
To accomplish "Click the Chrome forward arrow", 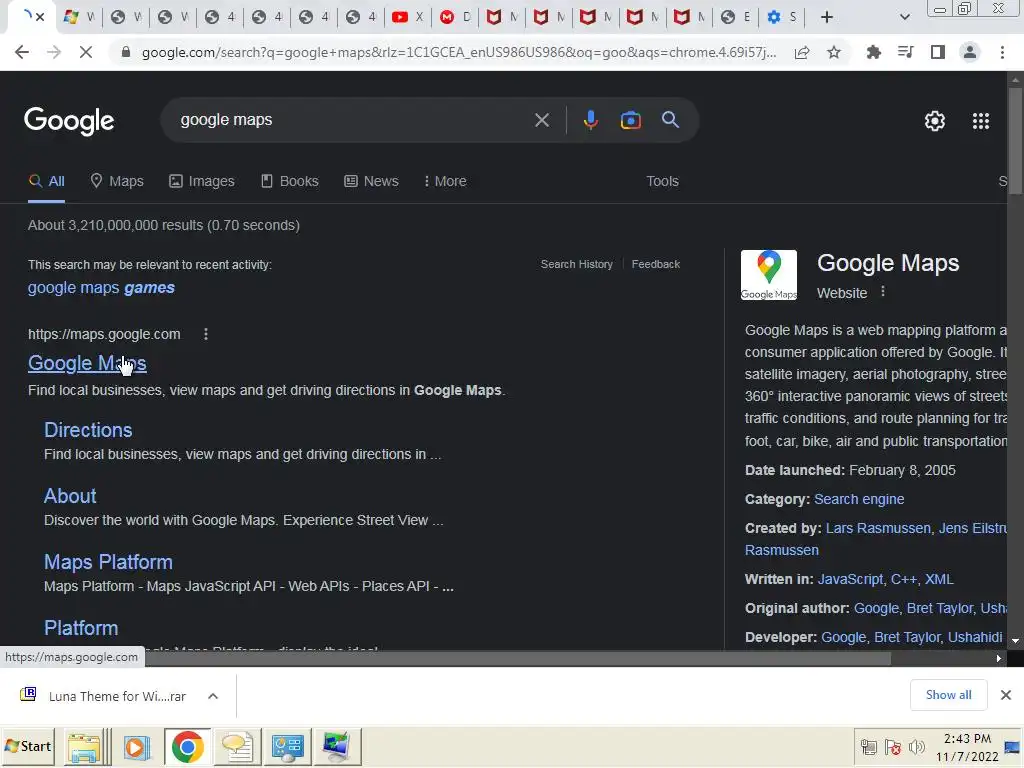I will point(54,52).
